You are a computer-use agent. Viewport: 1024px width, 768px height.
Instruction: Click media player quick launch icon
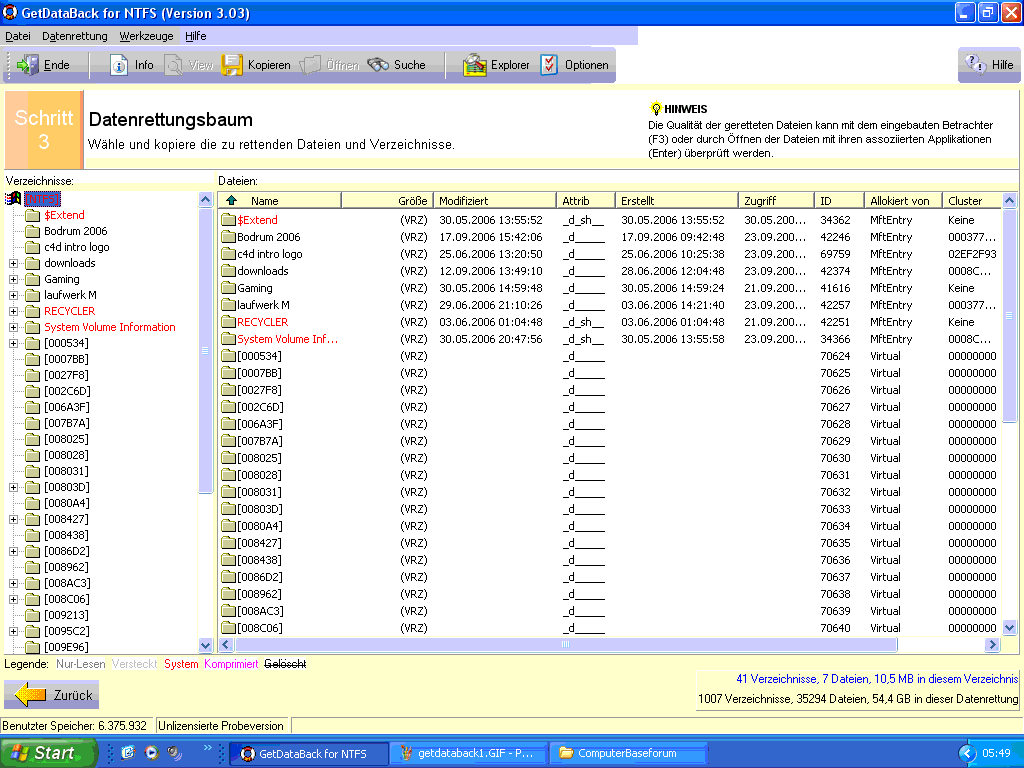click(x=152, y=753)
